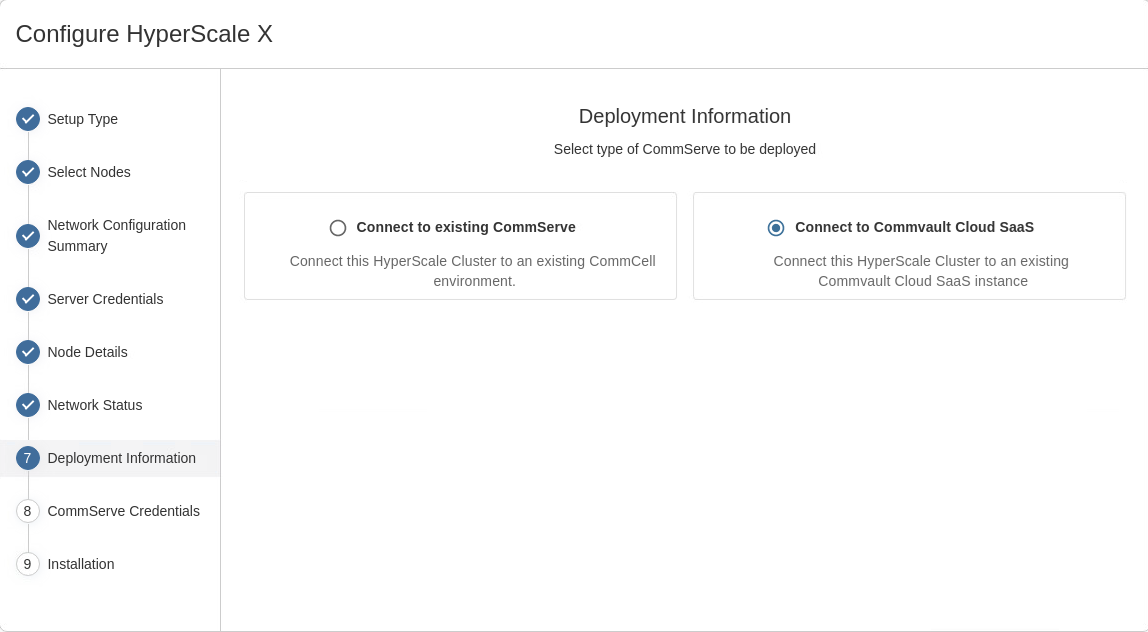Viewport: 1148px width, 632px height.
Task: Jump to the CommServe Credentials step label
Action: (123, 511)
